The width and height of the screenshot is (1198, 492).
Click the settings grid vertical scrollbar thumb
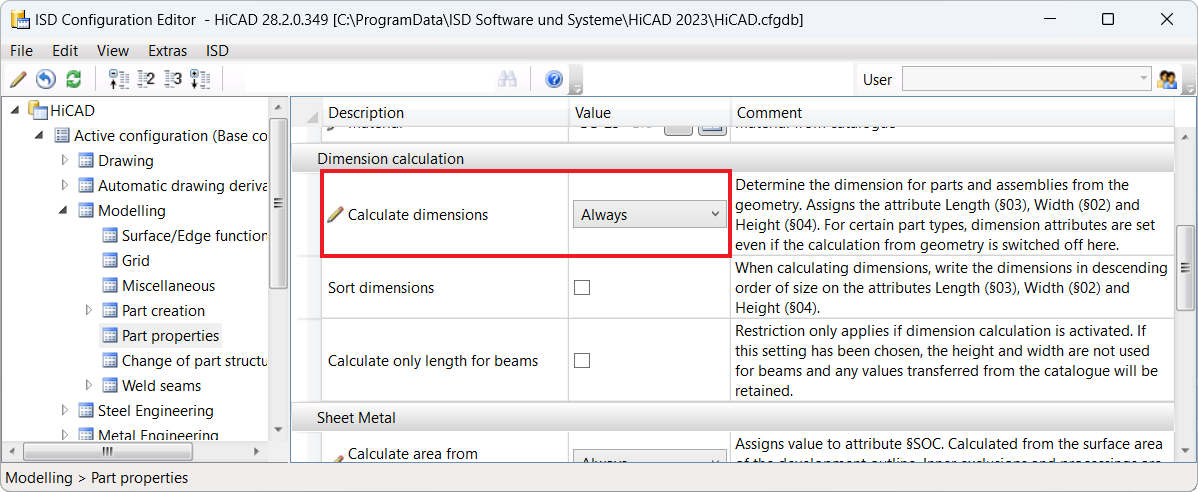click(1186, 267)
